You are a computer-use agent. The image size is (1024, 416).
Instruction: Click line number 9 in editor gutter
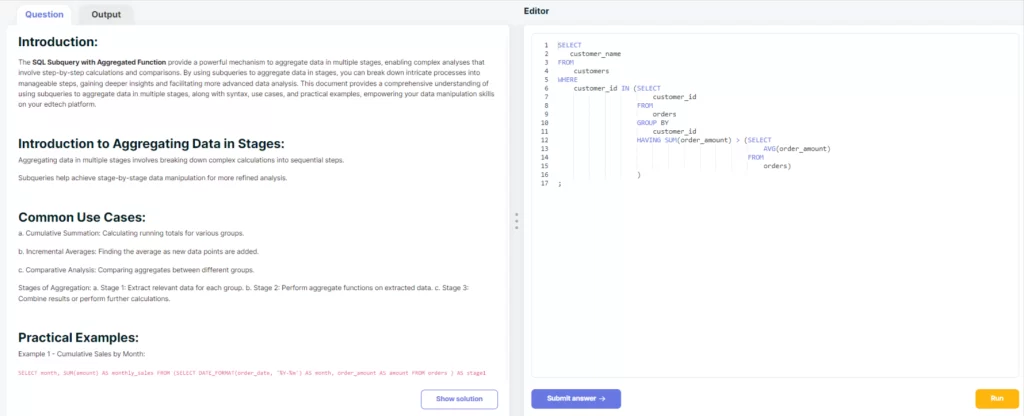coord(545,114)
